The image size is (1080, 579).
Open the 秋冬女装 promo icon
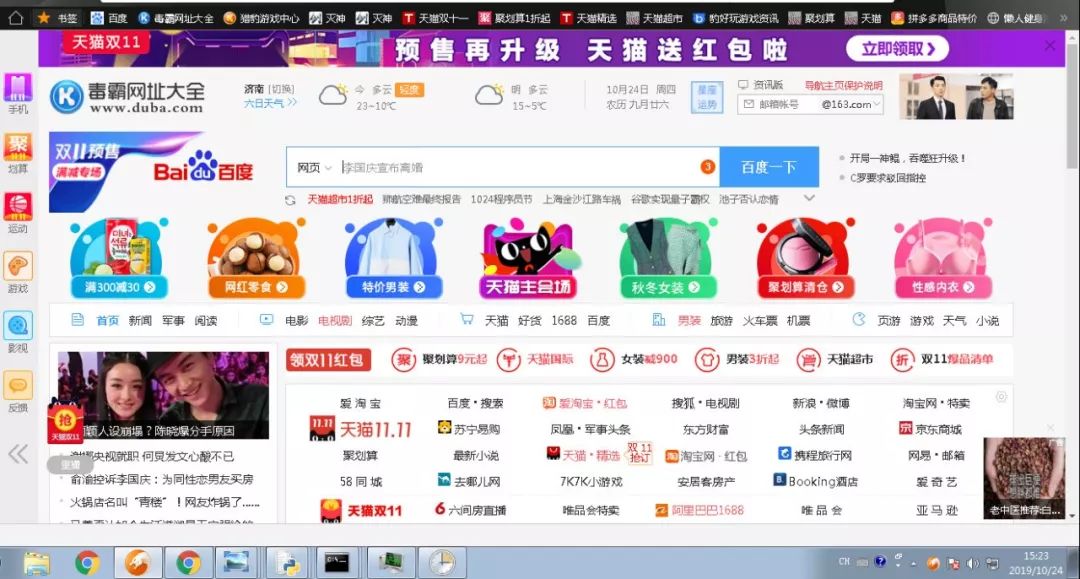pos(667,258)
